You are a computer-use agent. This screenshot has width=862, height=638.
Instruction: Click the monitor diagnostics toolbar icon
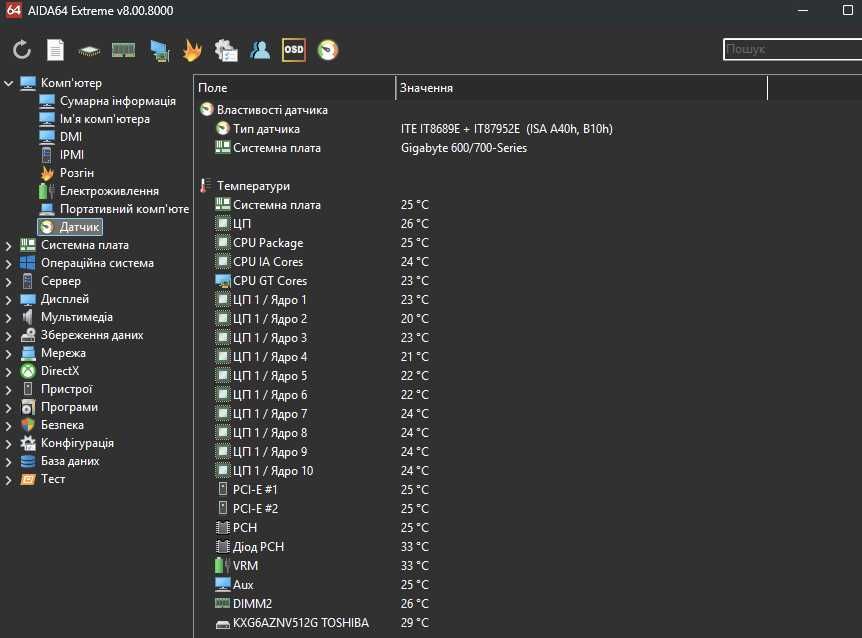pos(159,51)
